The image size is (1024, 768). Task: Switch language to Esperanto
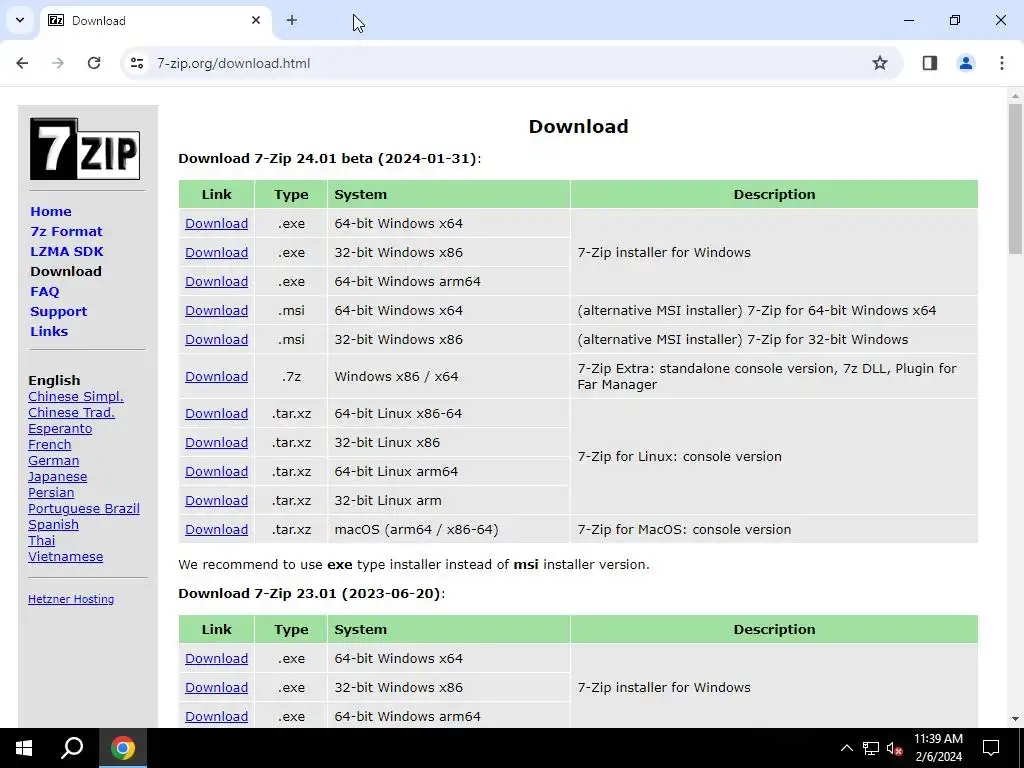coord(60,428)
